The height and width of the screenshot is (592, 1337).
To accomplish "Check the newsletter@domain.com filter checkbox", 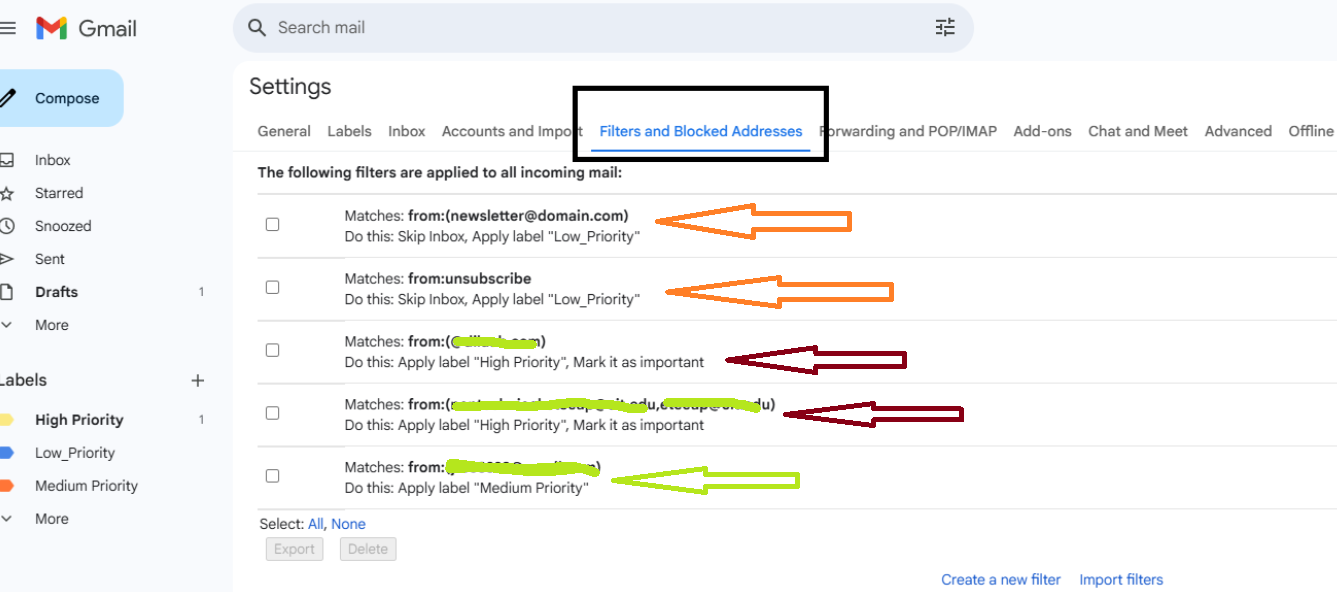I will coord(272,224).
